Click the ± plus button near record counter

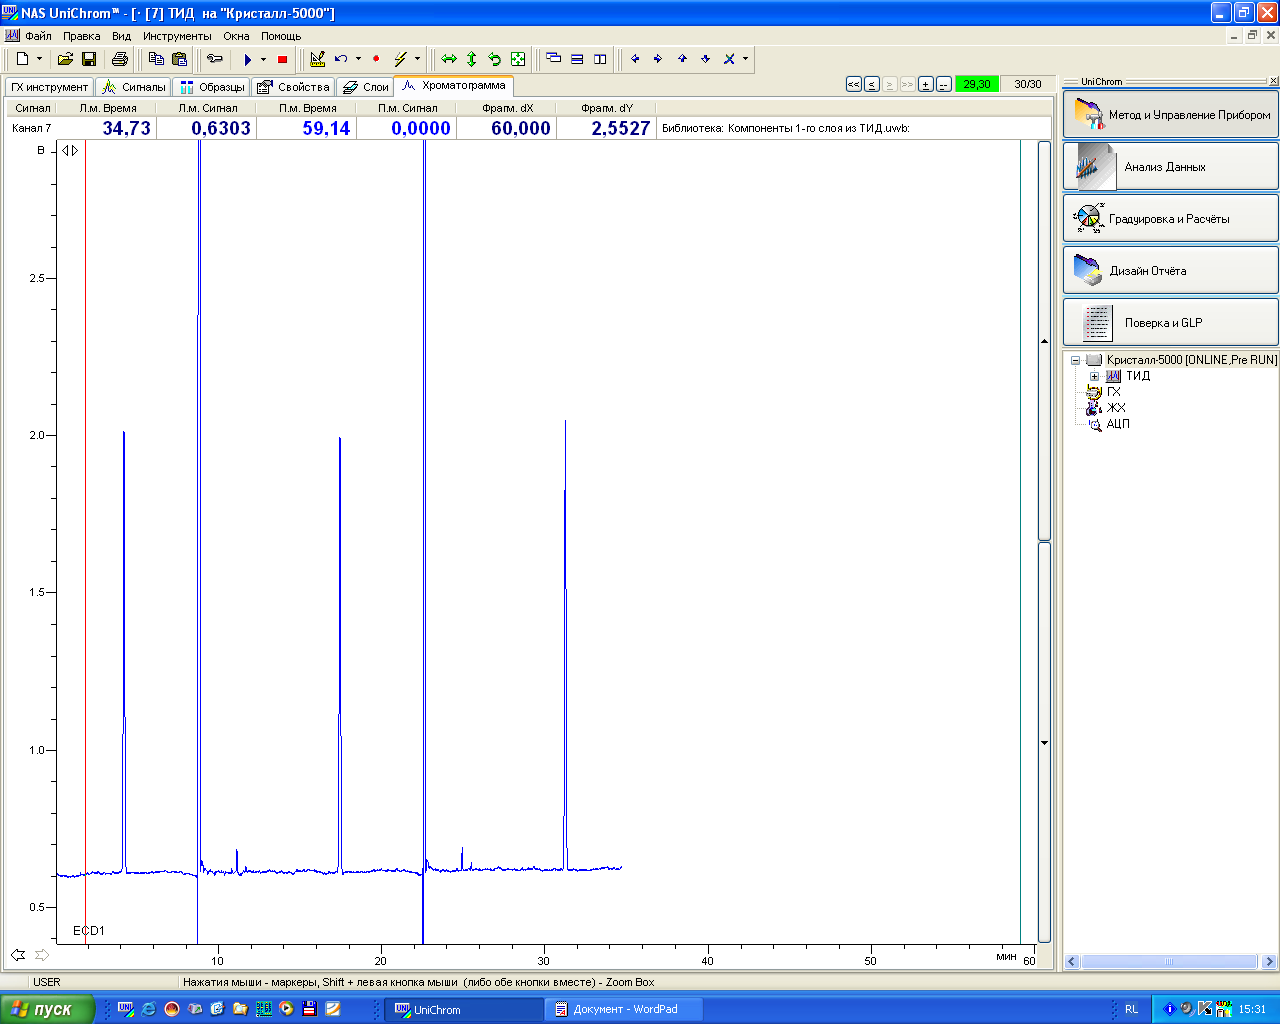pos(926,84)
